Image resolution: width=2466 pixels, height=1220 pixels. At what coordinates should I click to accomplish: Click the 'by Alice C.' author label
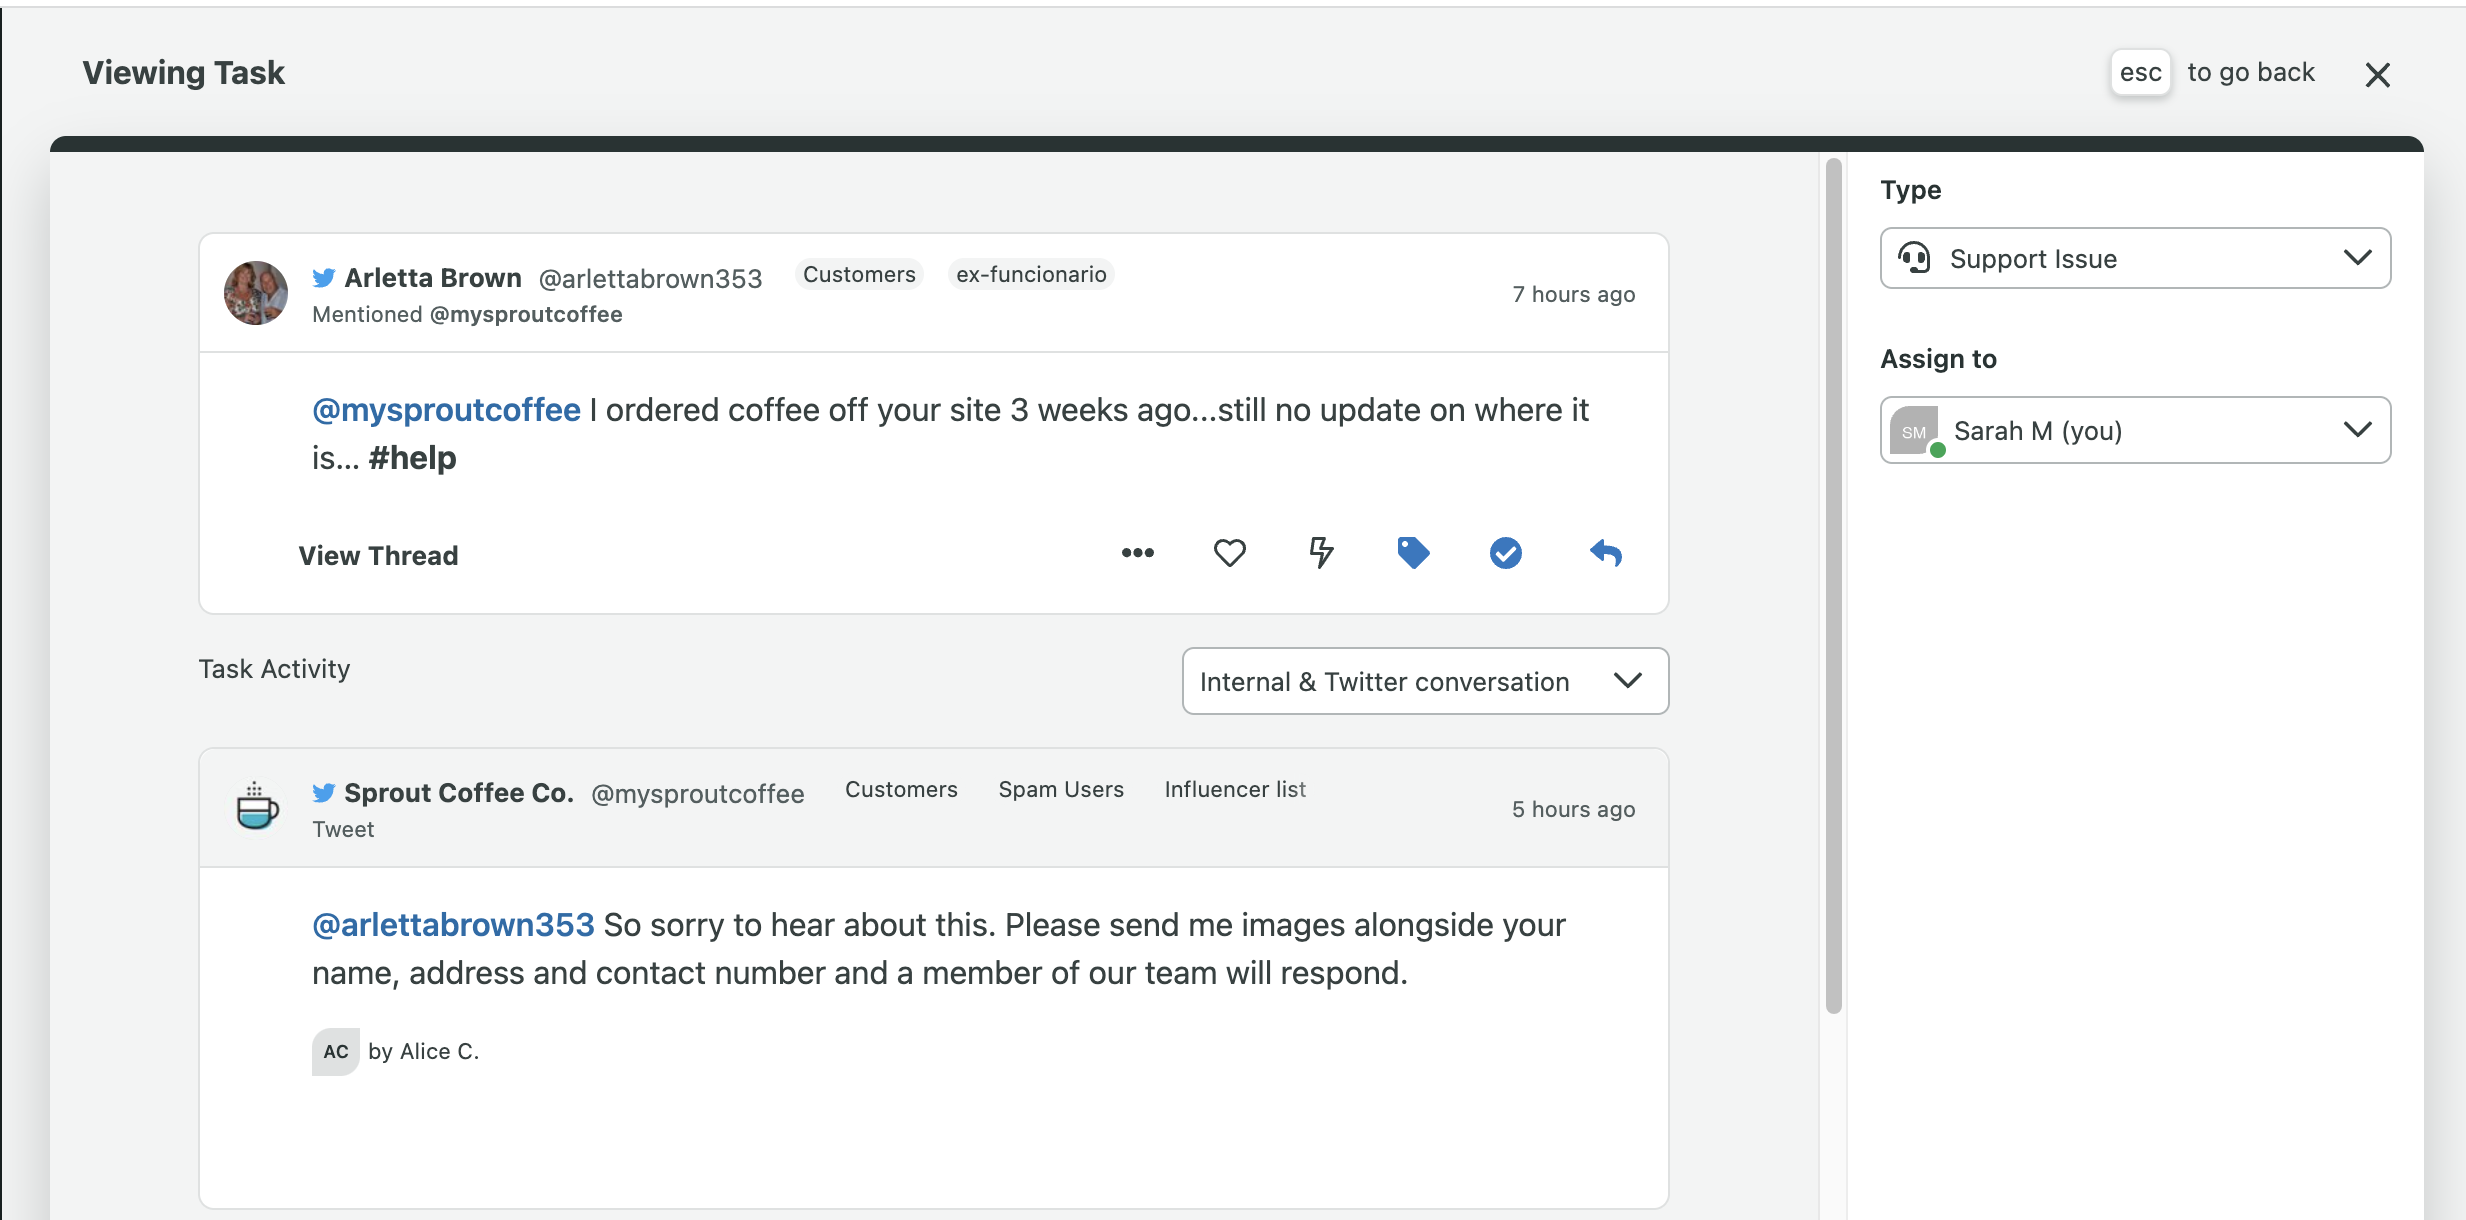(423, 1052)
